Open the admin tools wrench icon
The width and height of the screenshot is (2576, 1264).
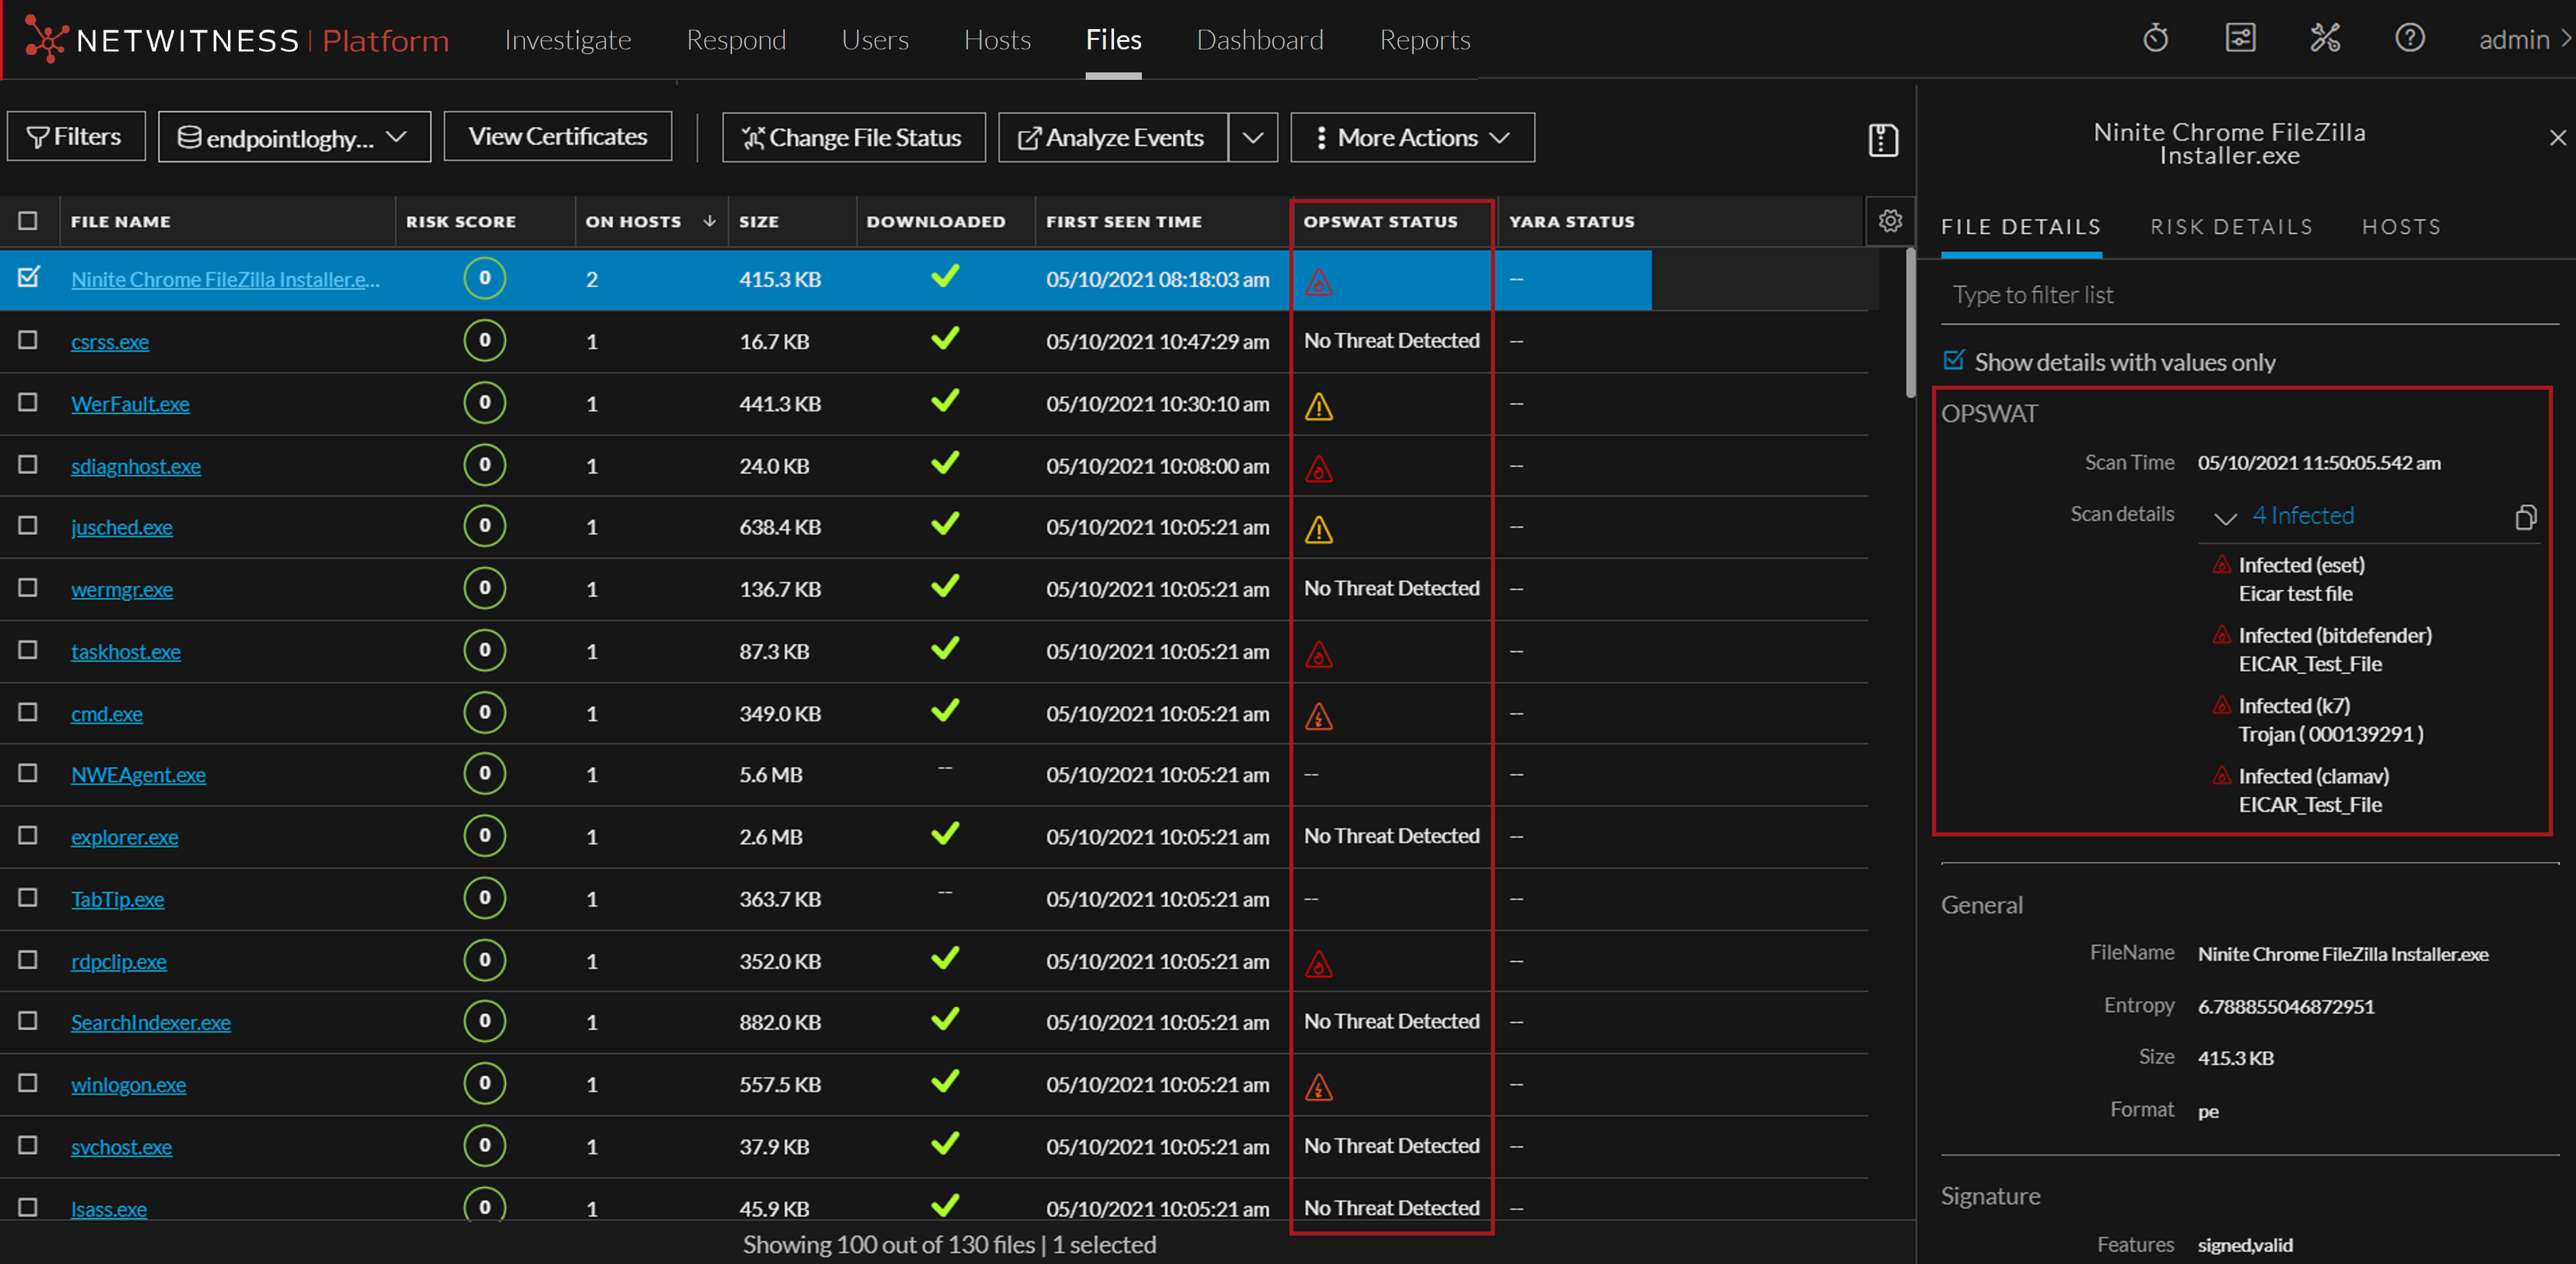pyautogui.click(x=2325, y=39)
